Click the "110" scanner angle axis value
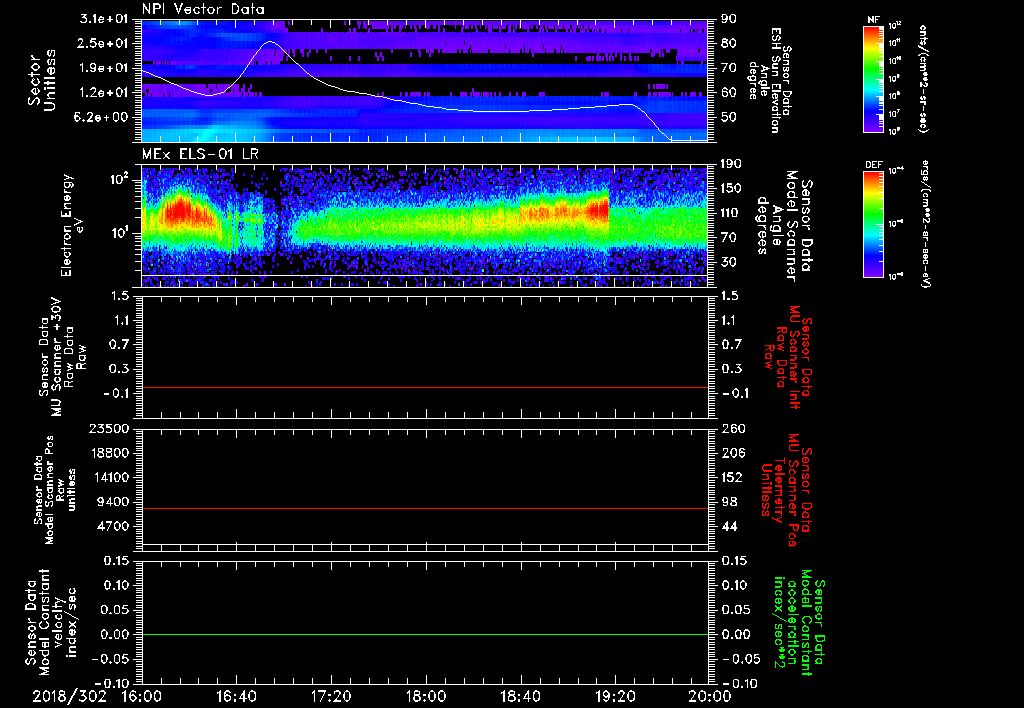The width and height of the screenshot is (1024, 708). 731,213
